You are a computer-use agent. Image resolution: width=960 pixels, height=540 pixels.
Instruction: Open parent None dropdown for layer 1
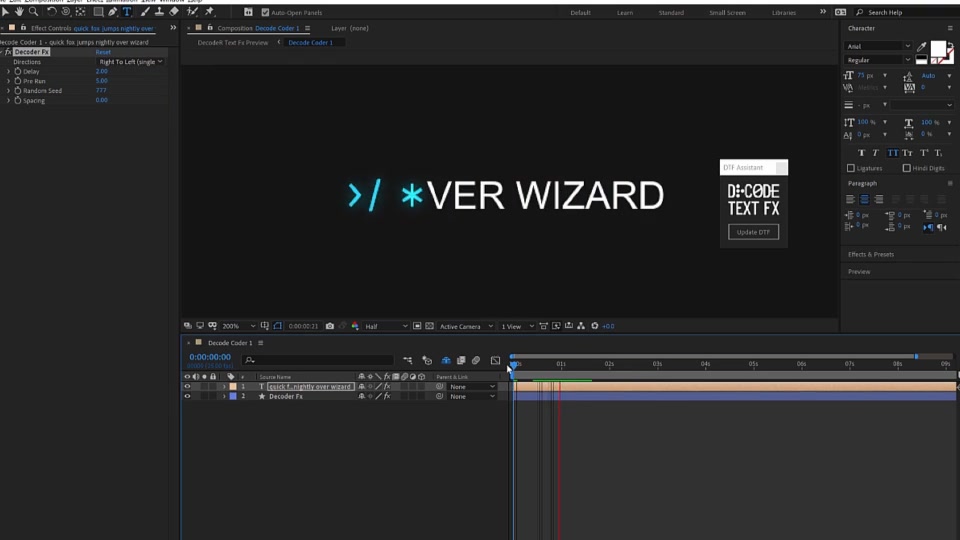click(472, 387)
